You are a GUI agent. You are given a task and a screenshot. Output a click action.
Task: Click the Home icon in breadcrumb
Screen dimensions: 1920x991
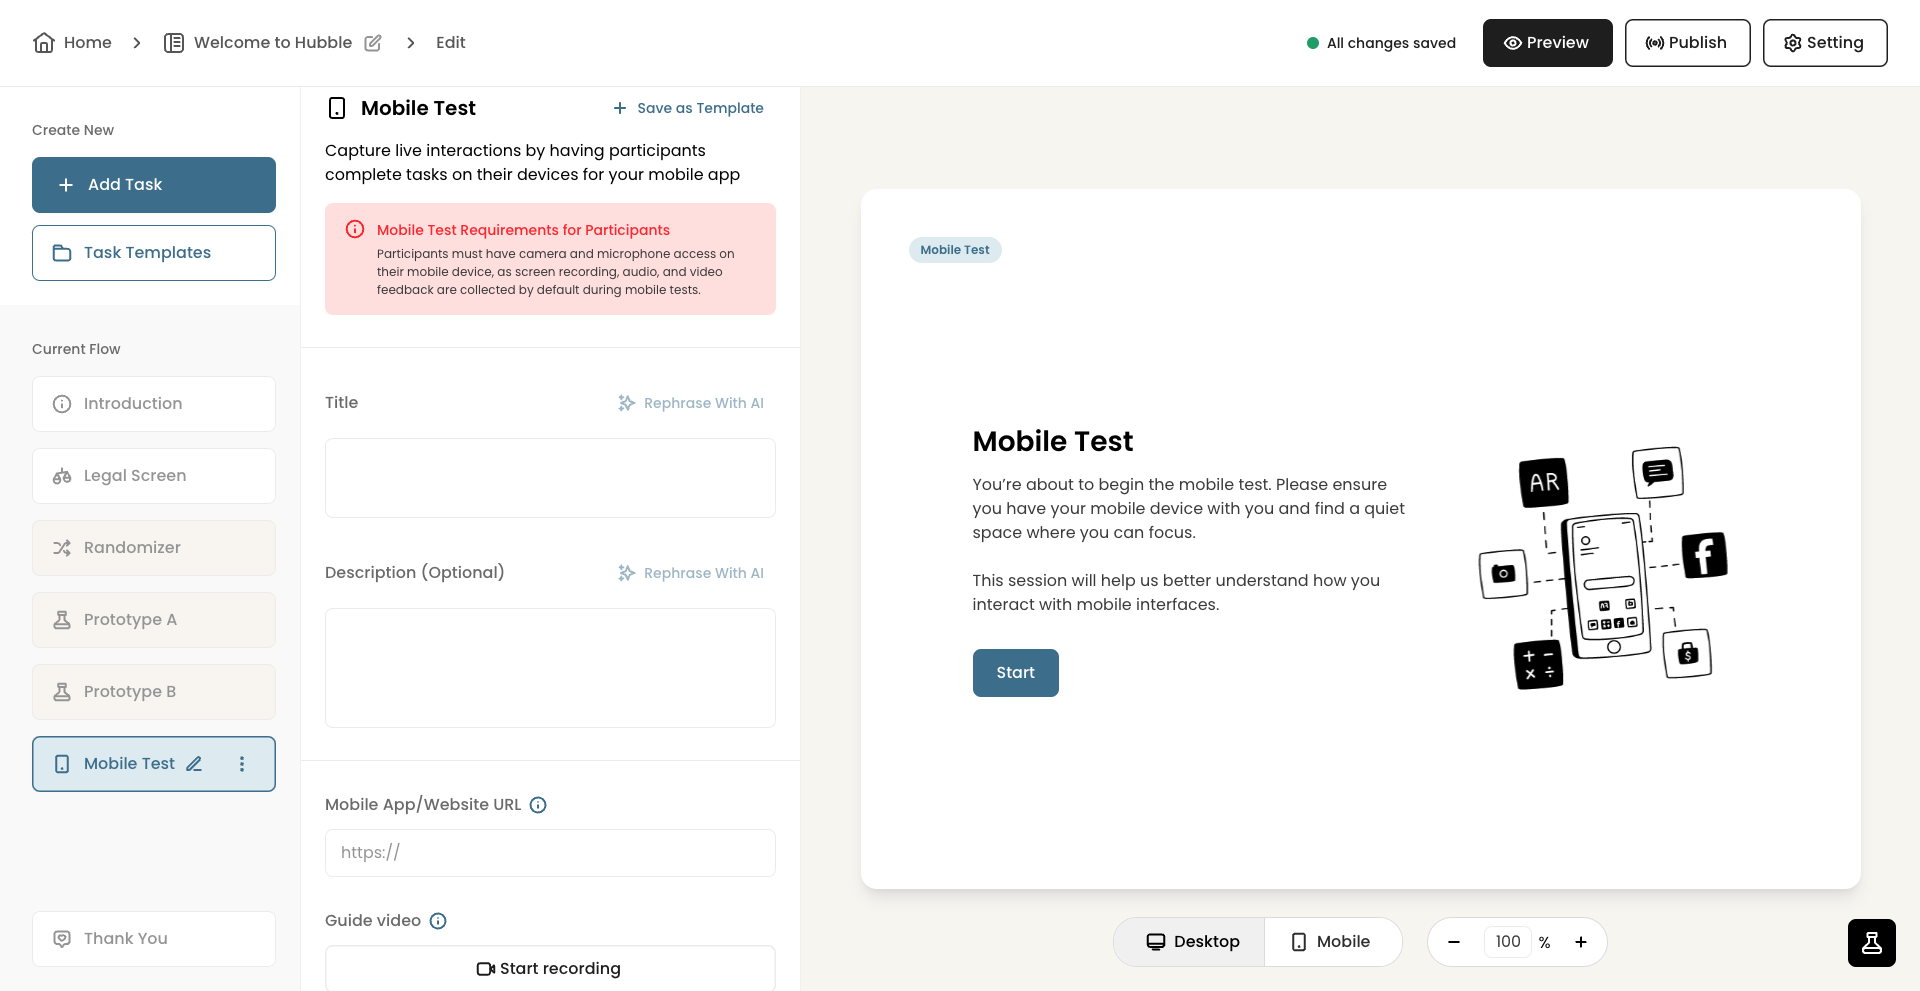point(44,43)
